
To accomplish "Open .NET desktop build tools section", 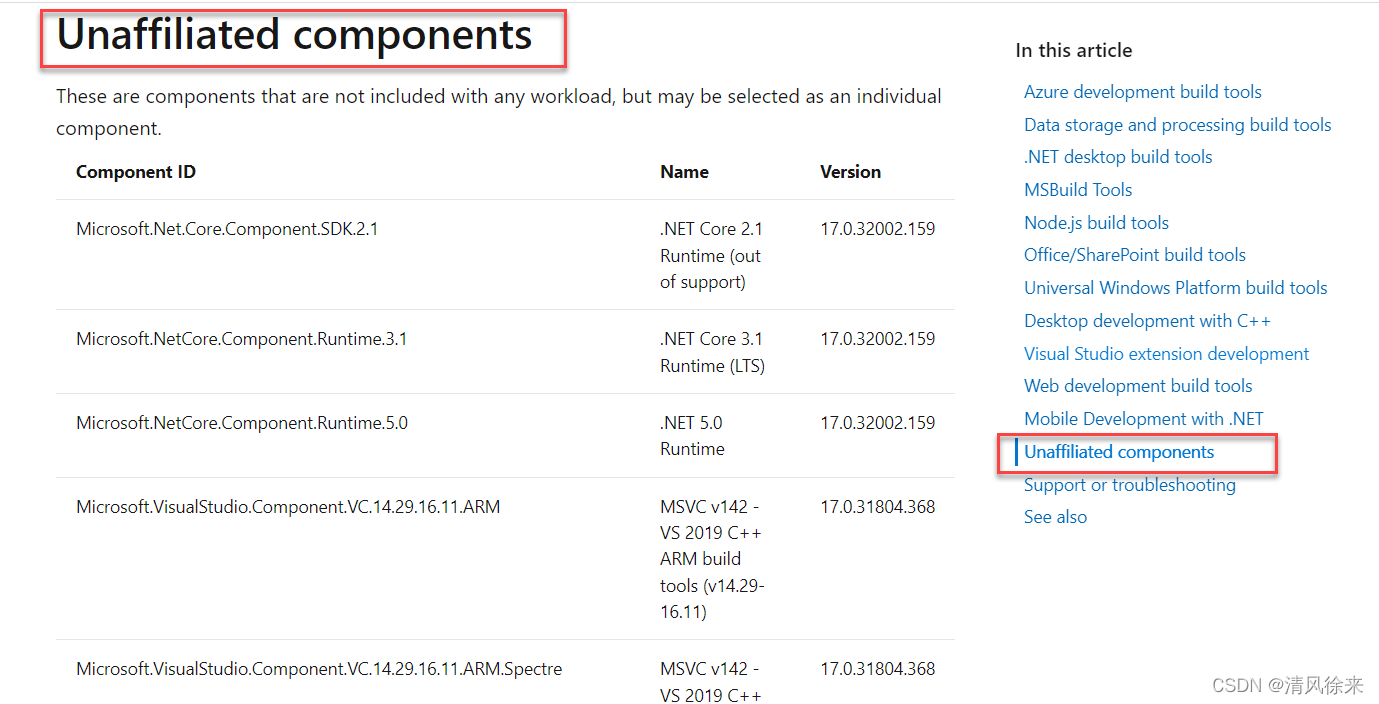I will (1118, 157).
